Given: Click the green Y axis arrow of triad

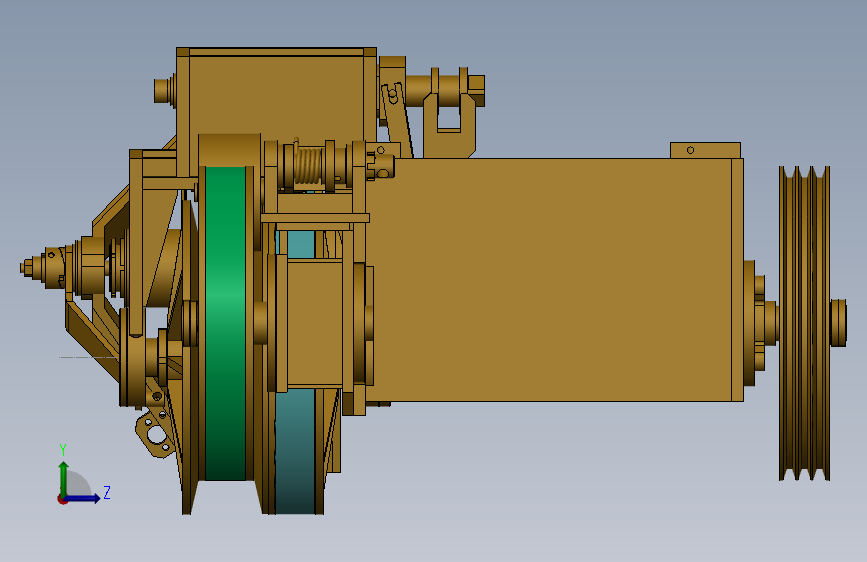Looking at the screenshot, I should (x=64, y=479).
